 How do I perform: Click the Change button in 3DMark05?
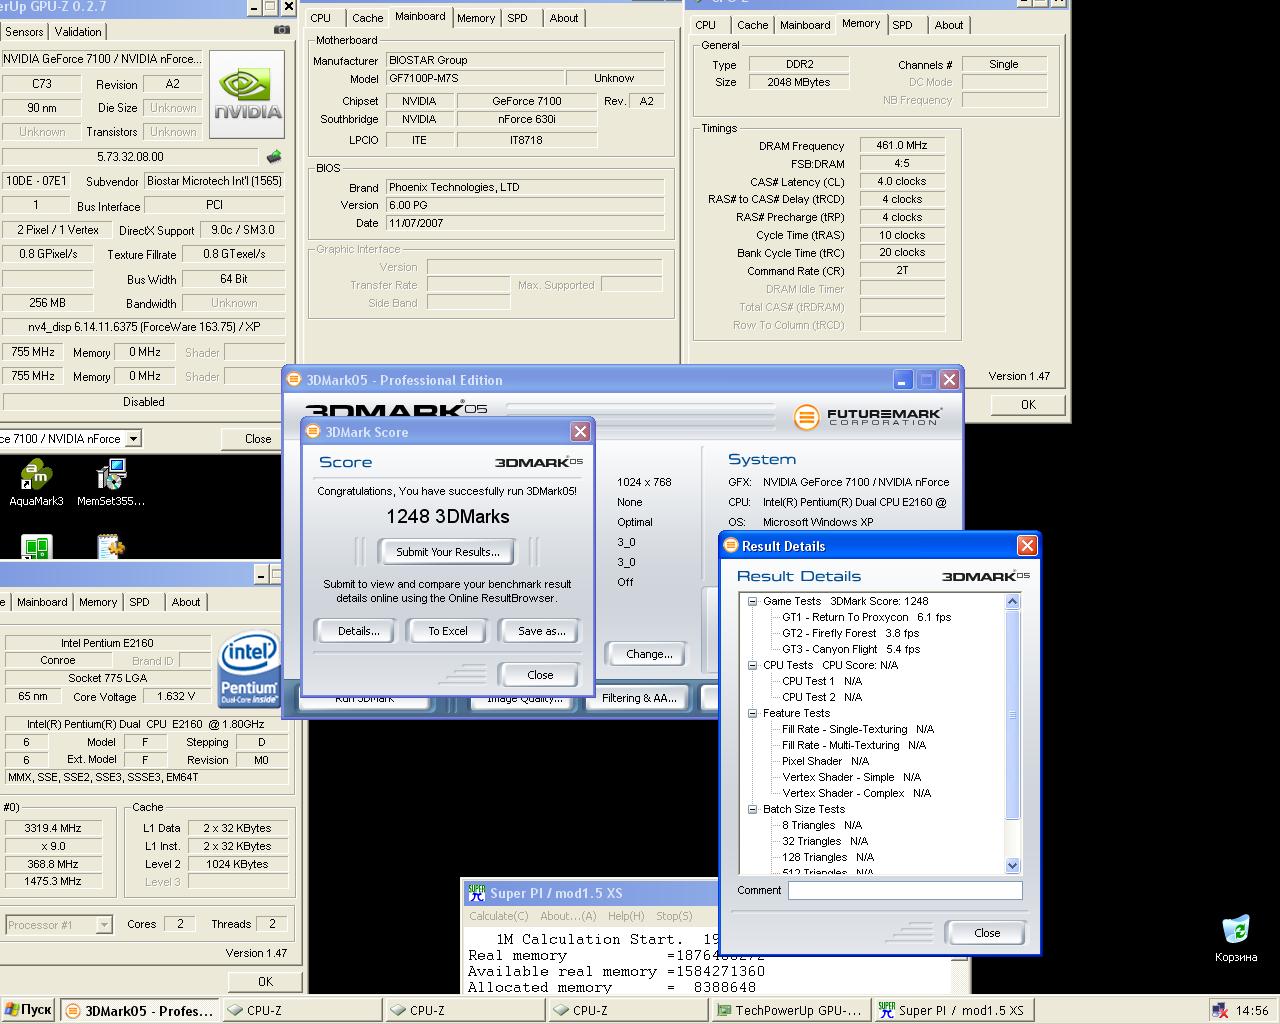pyautogui.click(x=649, y=654)
